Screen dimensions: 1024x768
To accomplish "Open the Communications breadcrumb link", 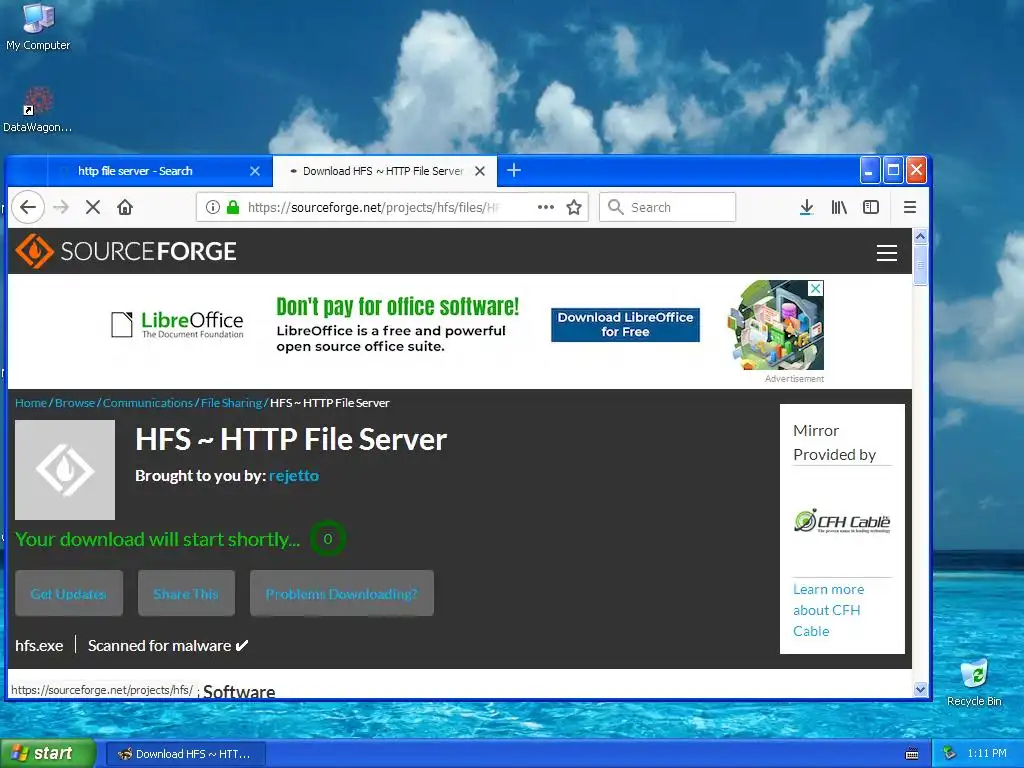I will click(148, 403).
